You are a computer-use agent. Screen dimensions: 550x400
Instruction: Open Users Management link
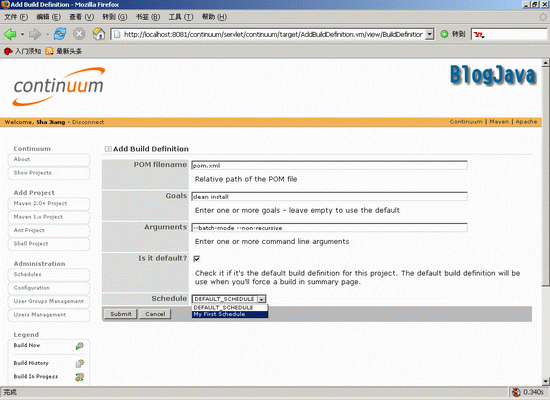click(x=48, y=315)
